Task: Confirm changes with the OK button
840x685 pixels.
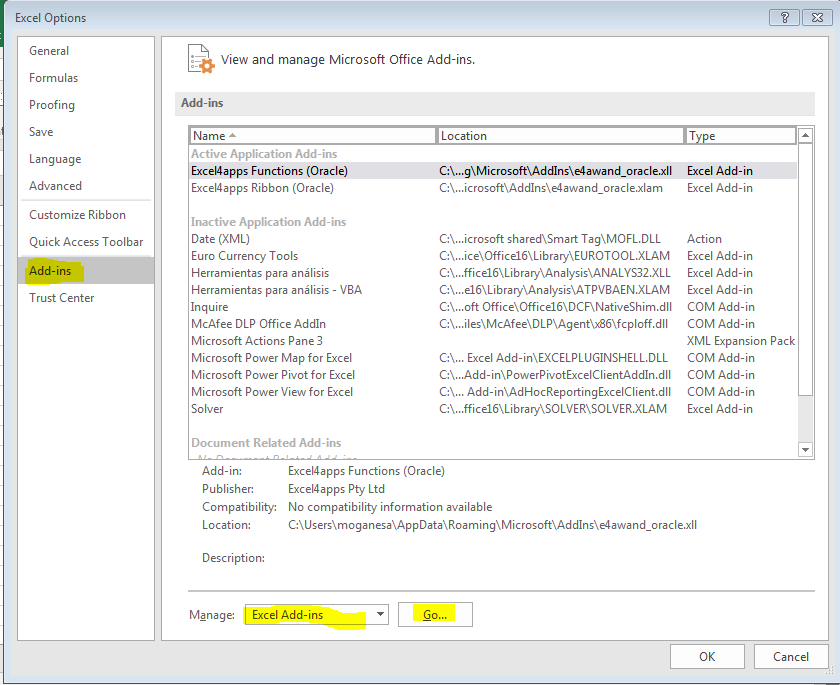Action: pos(707,656)
